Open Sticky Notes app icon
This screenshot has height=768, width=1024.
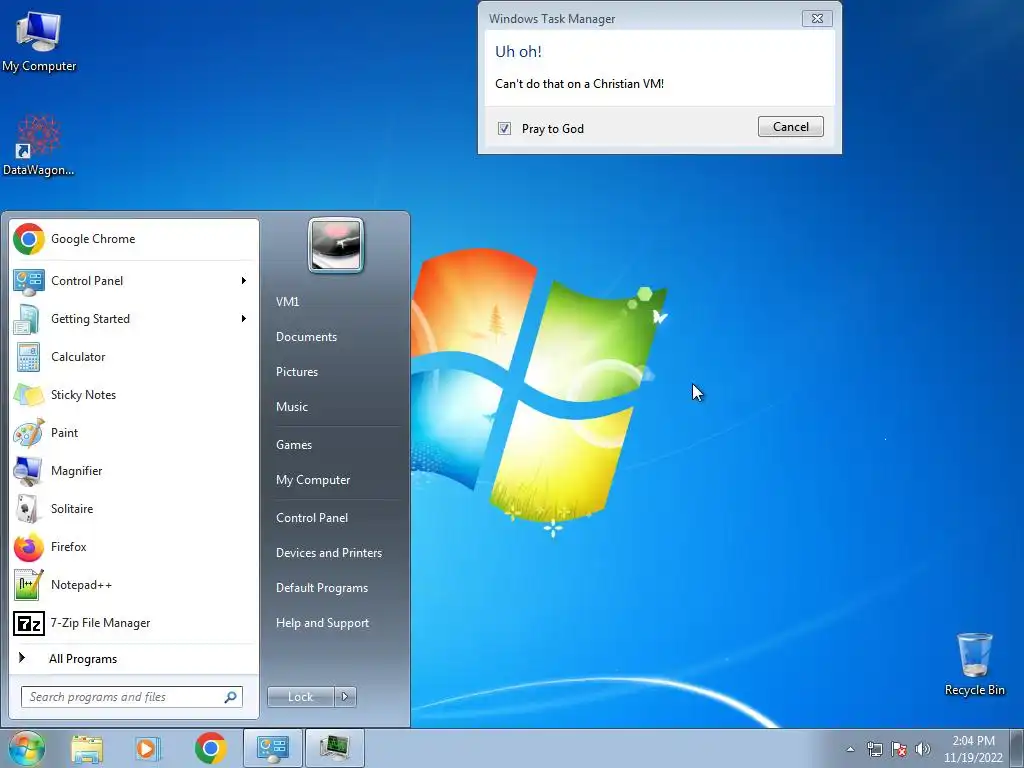29,394
